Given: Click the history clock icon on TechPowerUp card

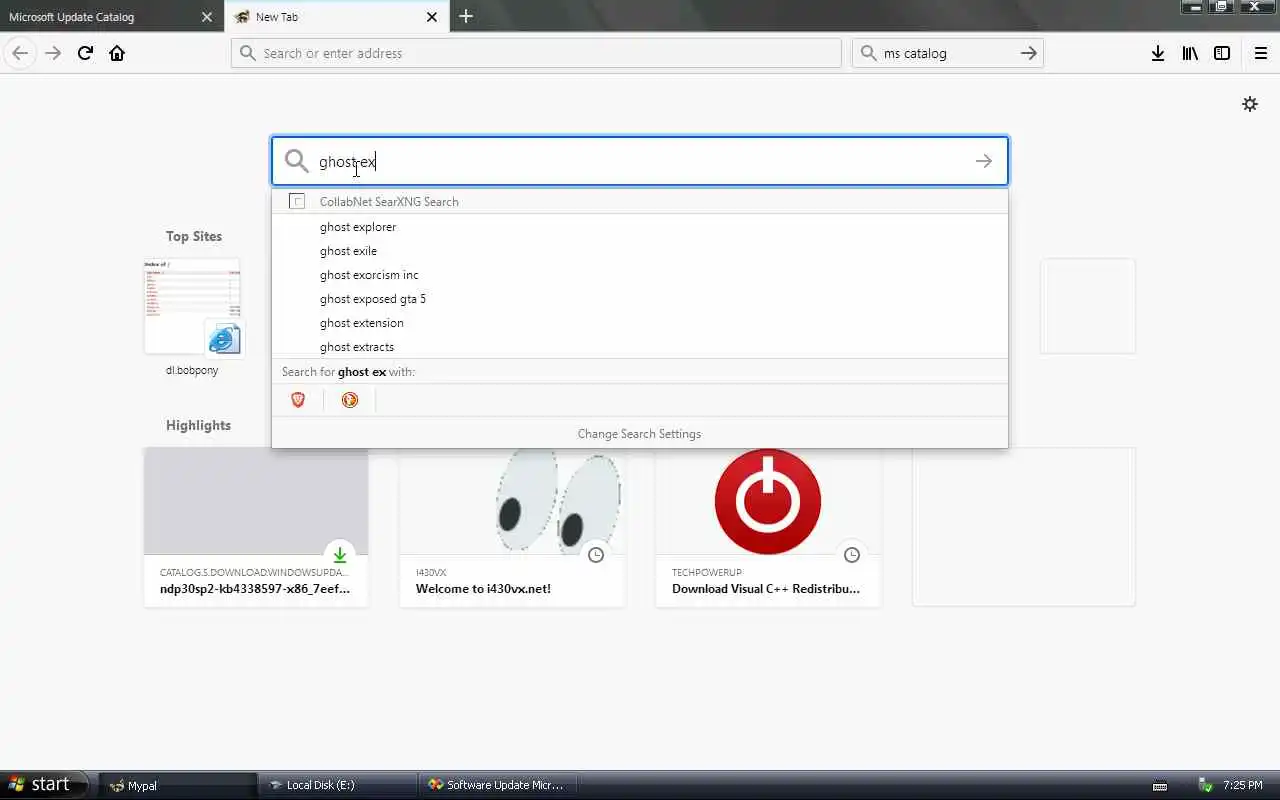Looking at the screenshot, I should [852, 555].
